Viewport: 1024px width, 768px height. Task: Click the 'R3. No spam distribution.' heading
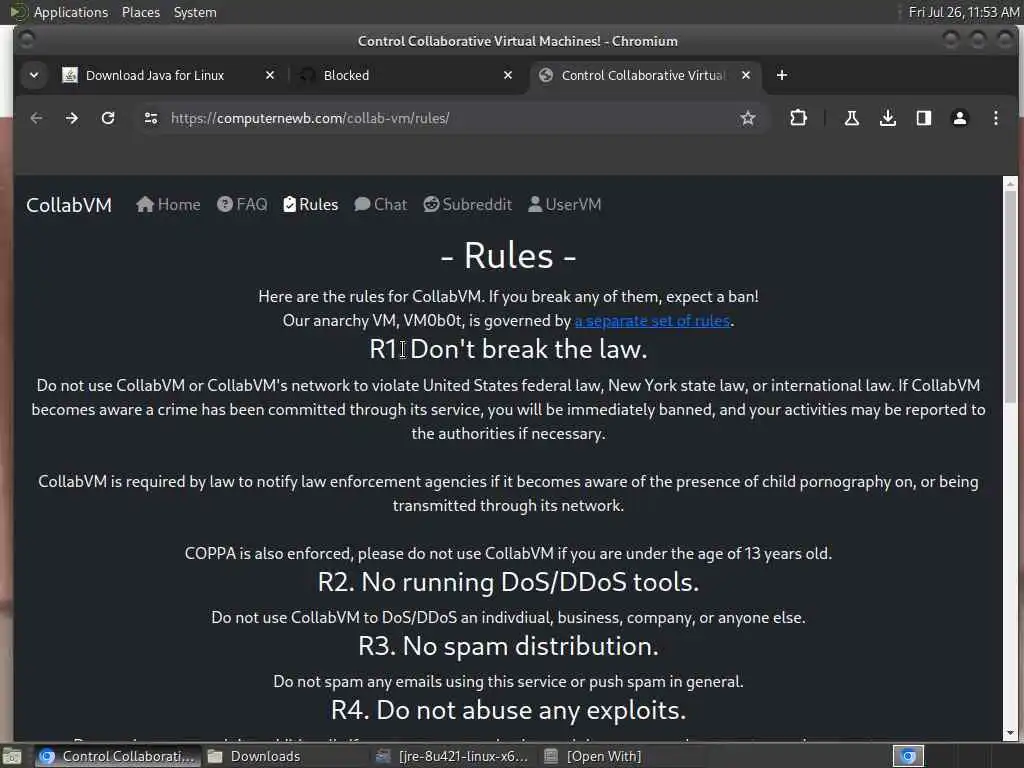pyautogui.click(x=508, y=646)
